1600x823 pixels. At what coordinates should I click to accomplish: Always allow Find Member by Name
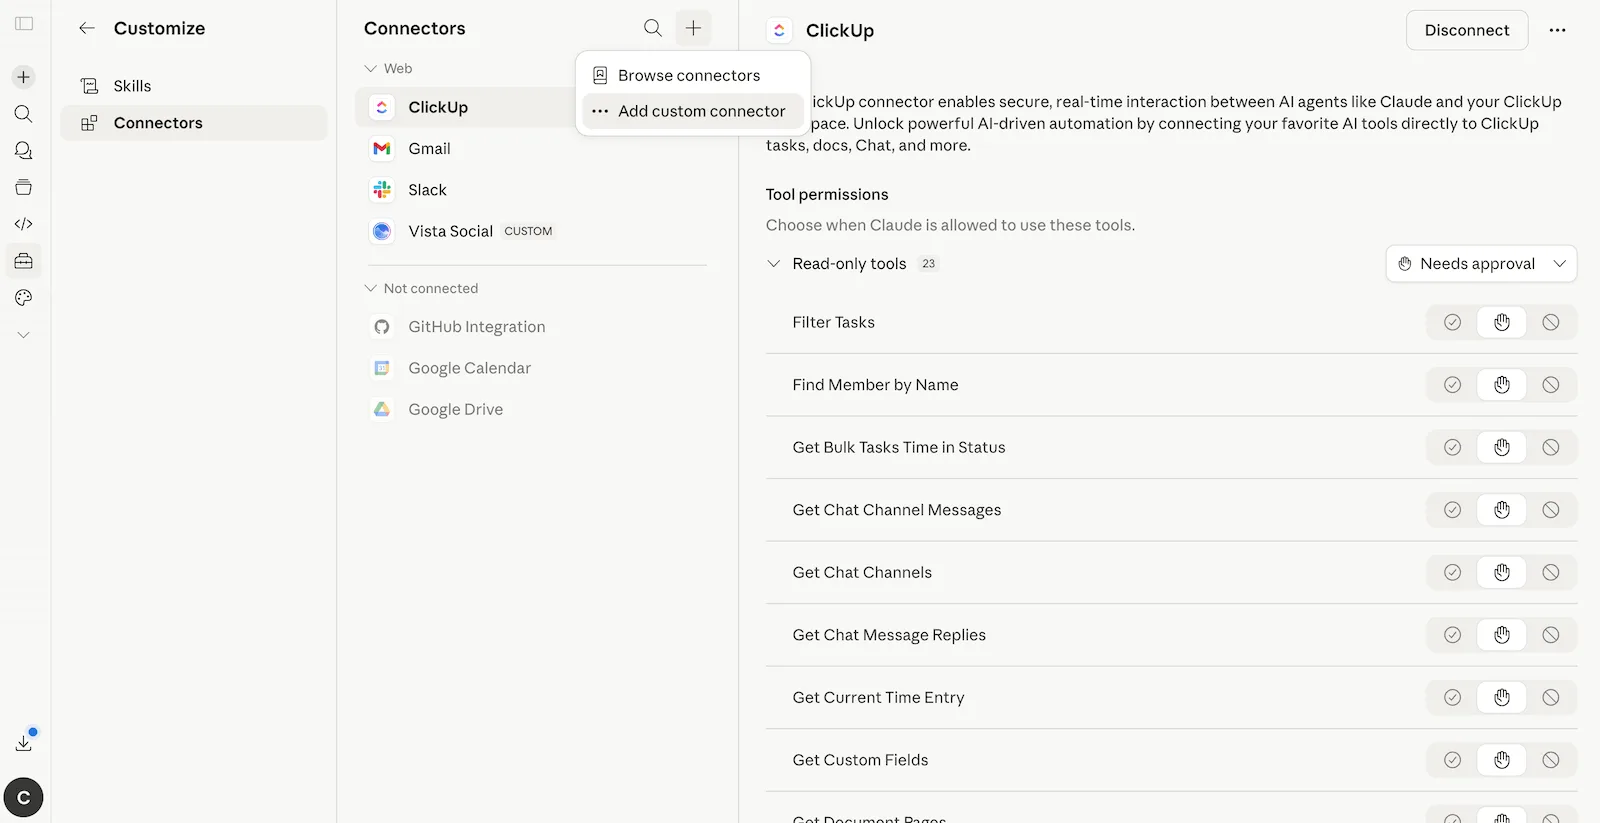[x=1452, y=385]
